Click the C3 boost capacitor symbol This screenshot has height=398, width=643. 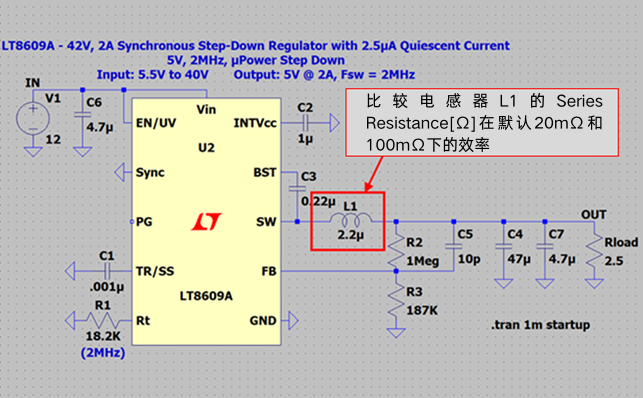tap(297, 189)
